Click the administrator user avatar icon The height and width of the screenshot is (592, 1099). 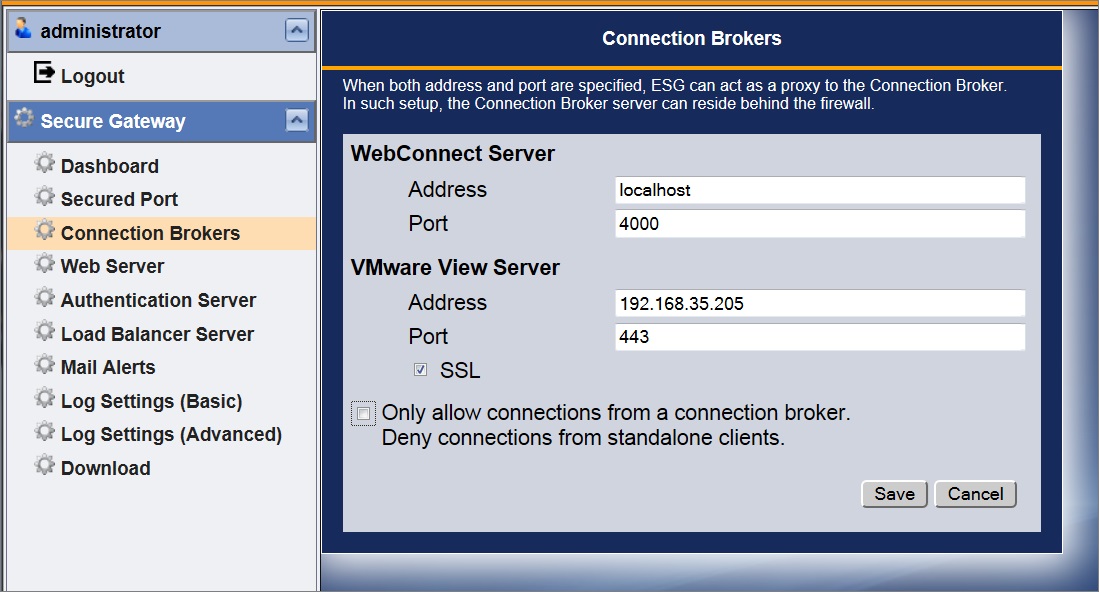(x=24, y=29)
